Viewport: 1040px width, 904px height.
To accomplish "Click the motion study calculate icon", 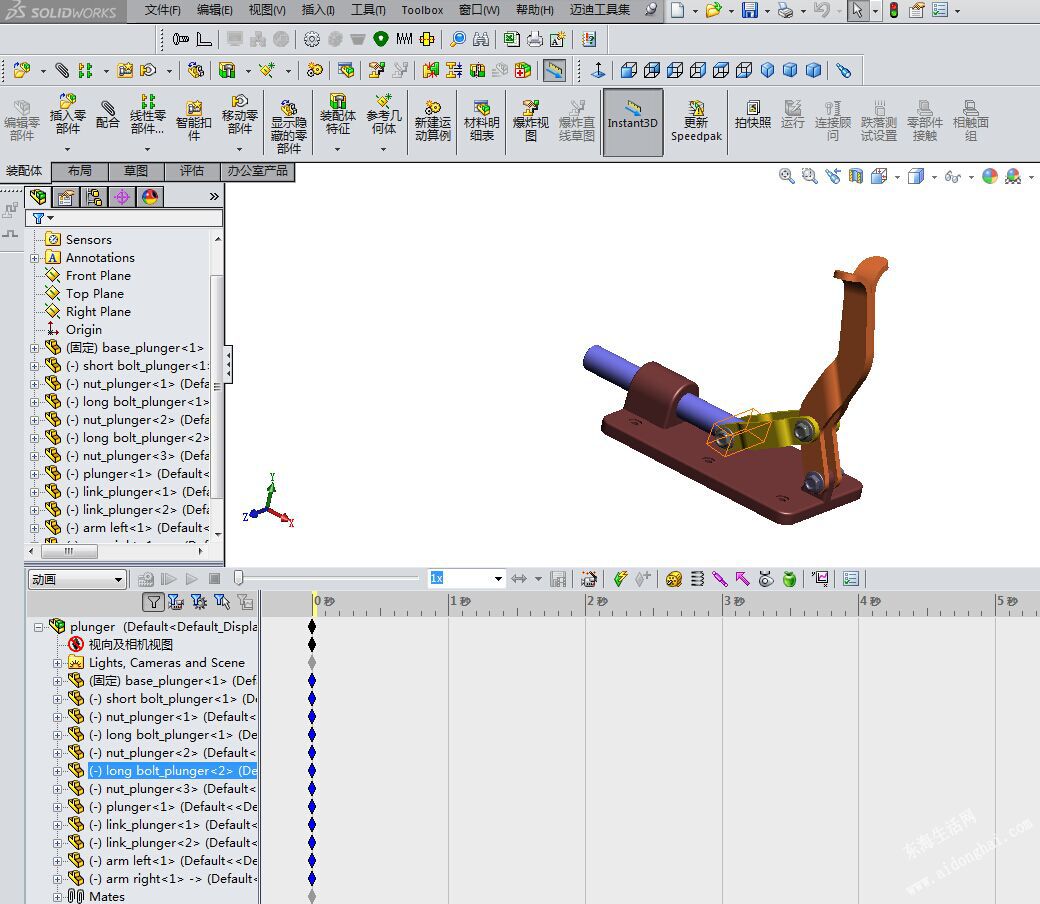I will point(145,579).
